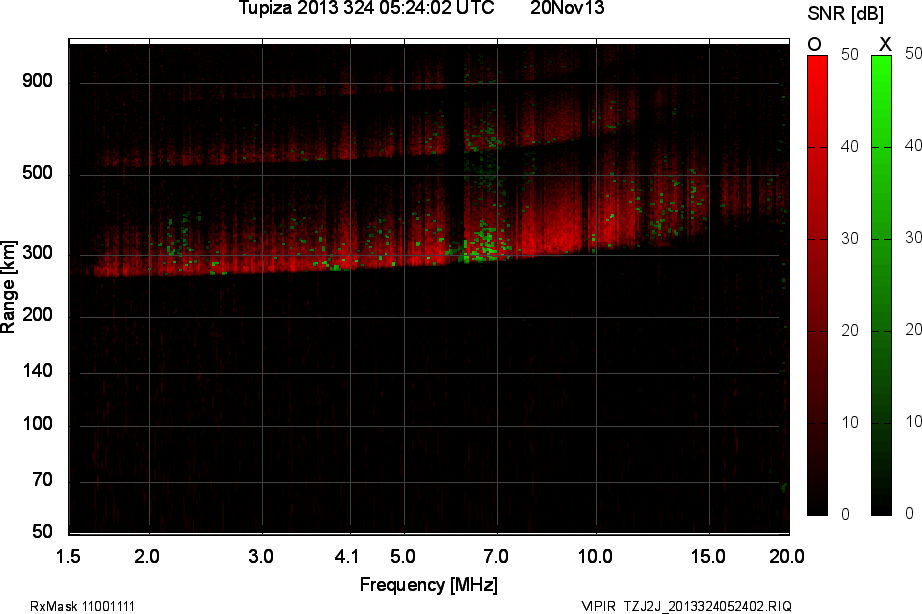The width and height of the screenshot is (922, 614).
Task: Click the title text 'Tupiza 2013 324 05:24:02 UTC'
Action: [366, 8]
